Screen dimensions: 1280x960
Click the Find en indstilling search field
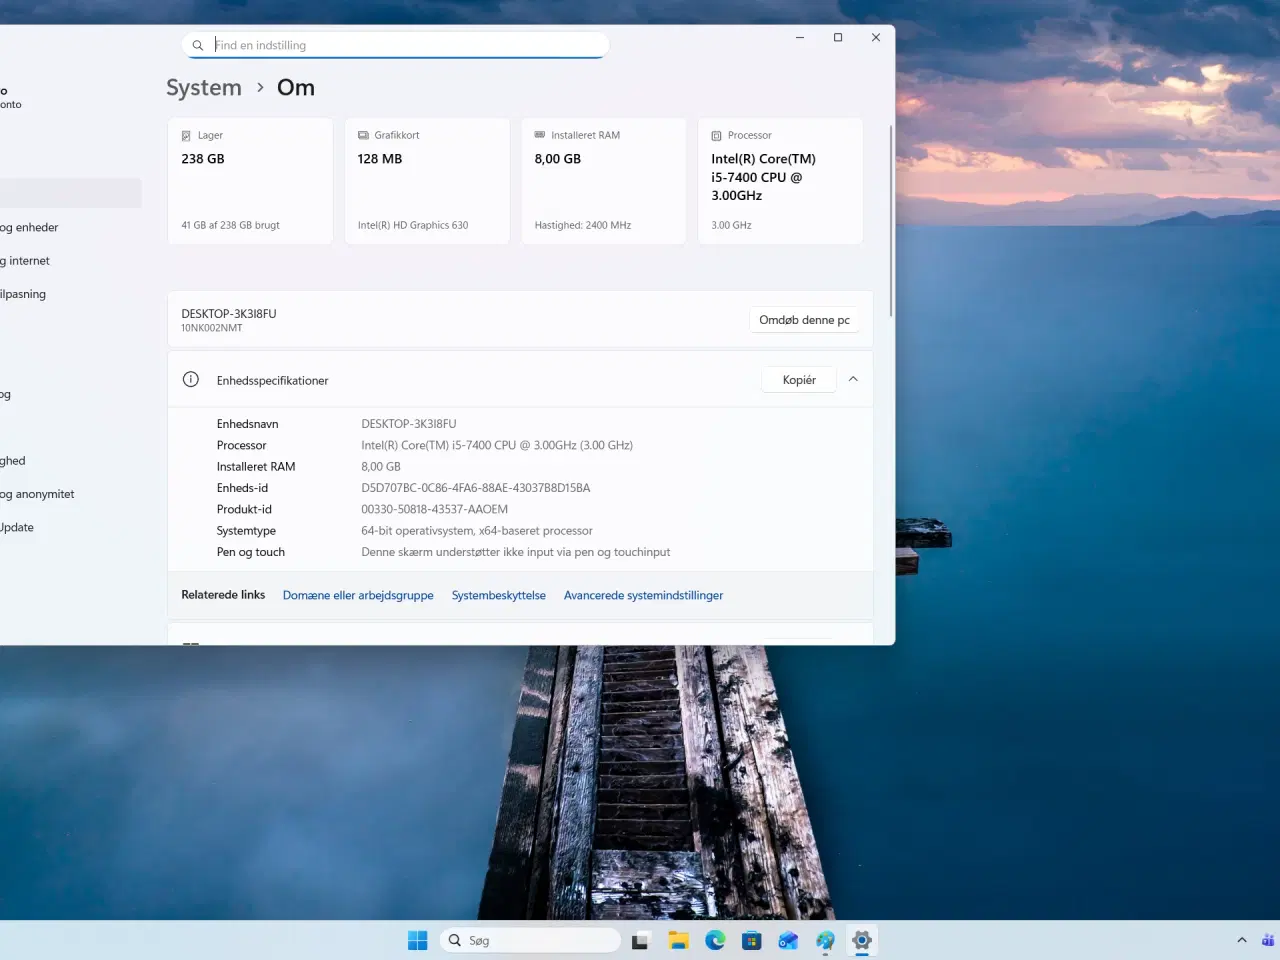395,45
